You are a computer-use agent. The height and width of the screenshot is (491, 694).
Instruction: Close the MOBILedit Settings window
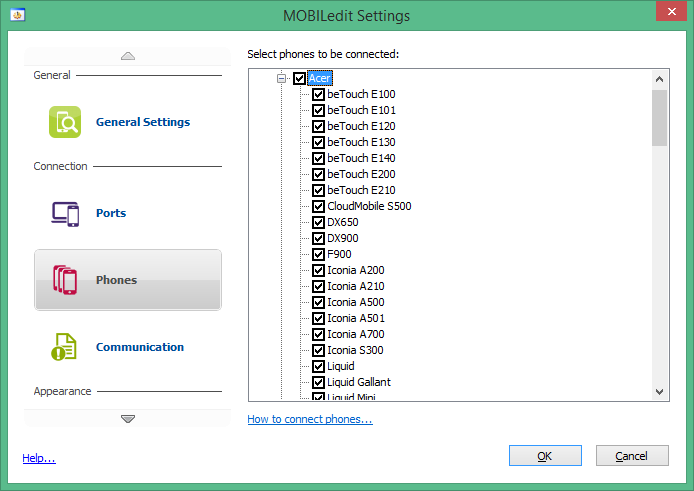click(671, 12)
